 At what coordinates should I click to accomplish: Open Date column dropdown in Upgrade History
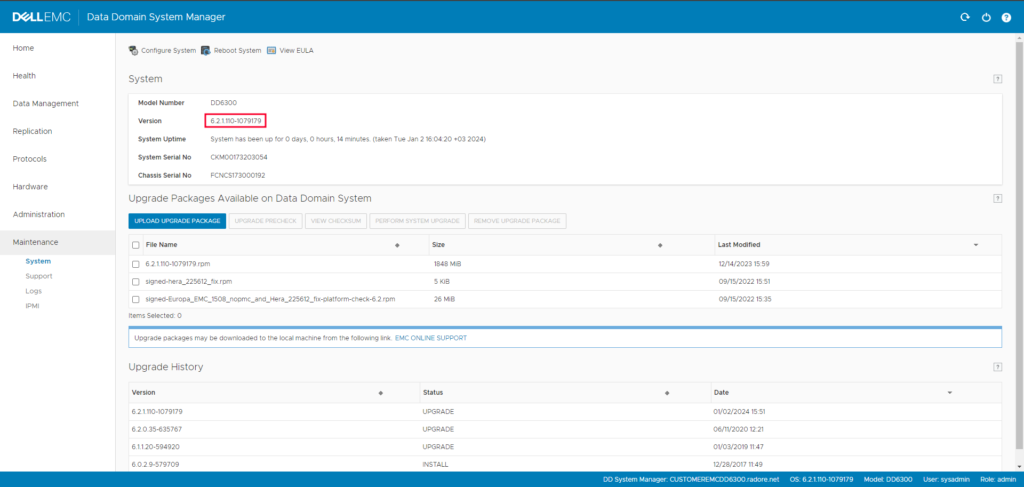[950, 393]
